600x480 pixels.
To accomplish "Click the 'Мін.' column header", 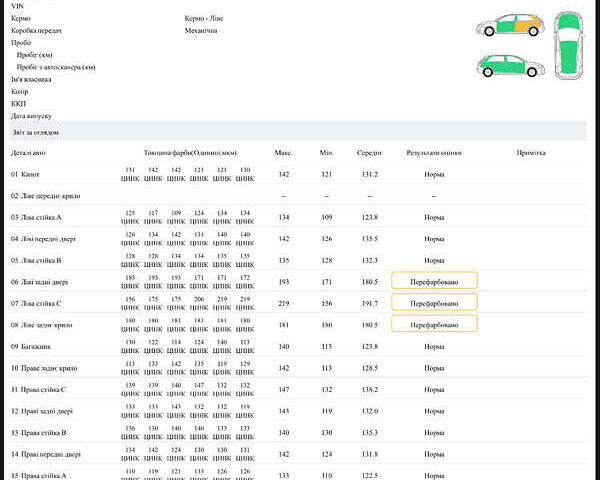I will pos(326,153).
